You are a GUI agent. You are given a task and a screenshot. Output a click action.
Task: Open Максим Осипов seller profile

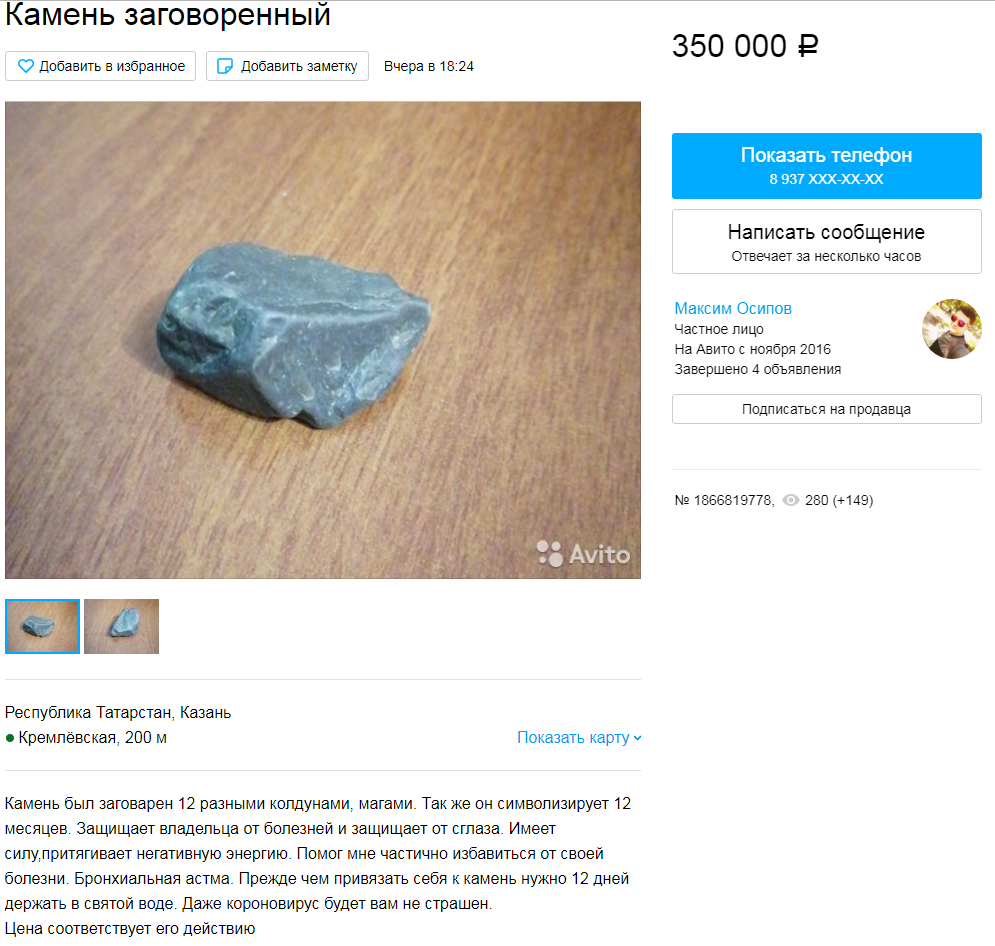[x=733, y=308]
